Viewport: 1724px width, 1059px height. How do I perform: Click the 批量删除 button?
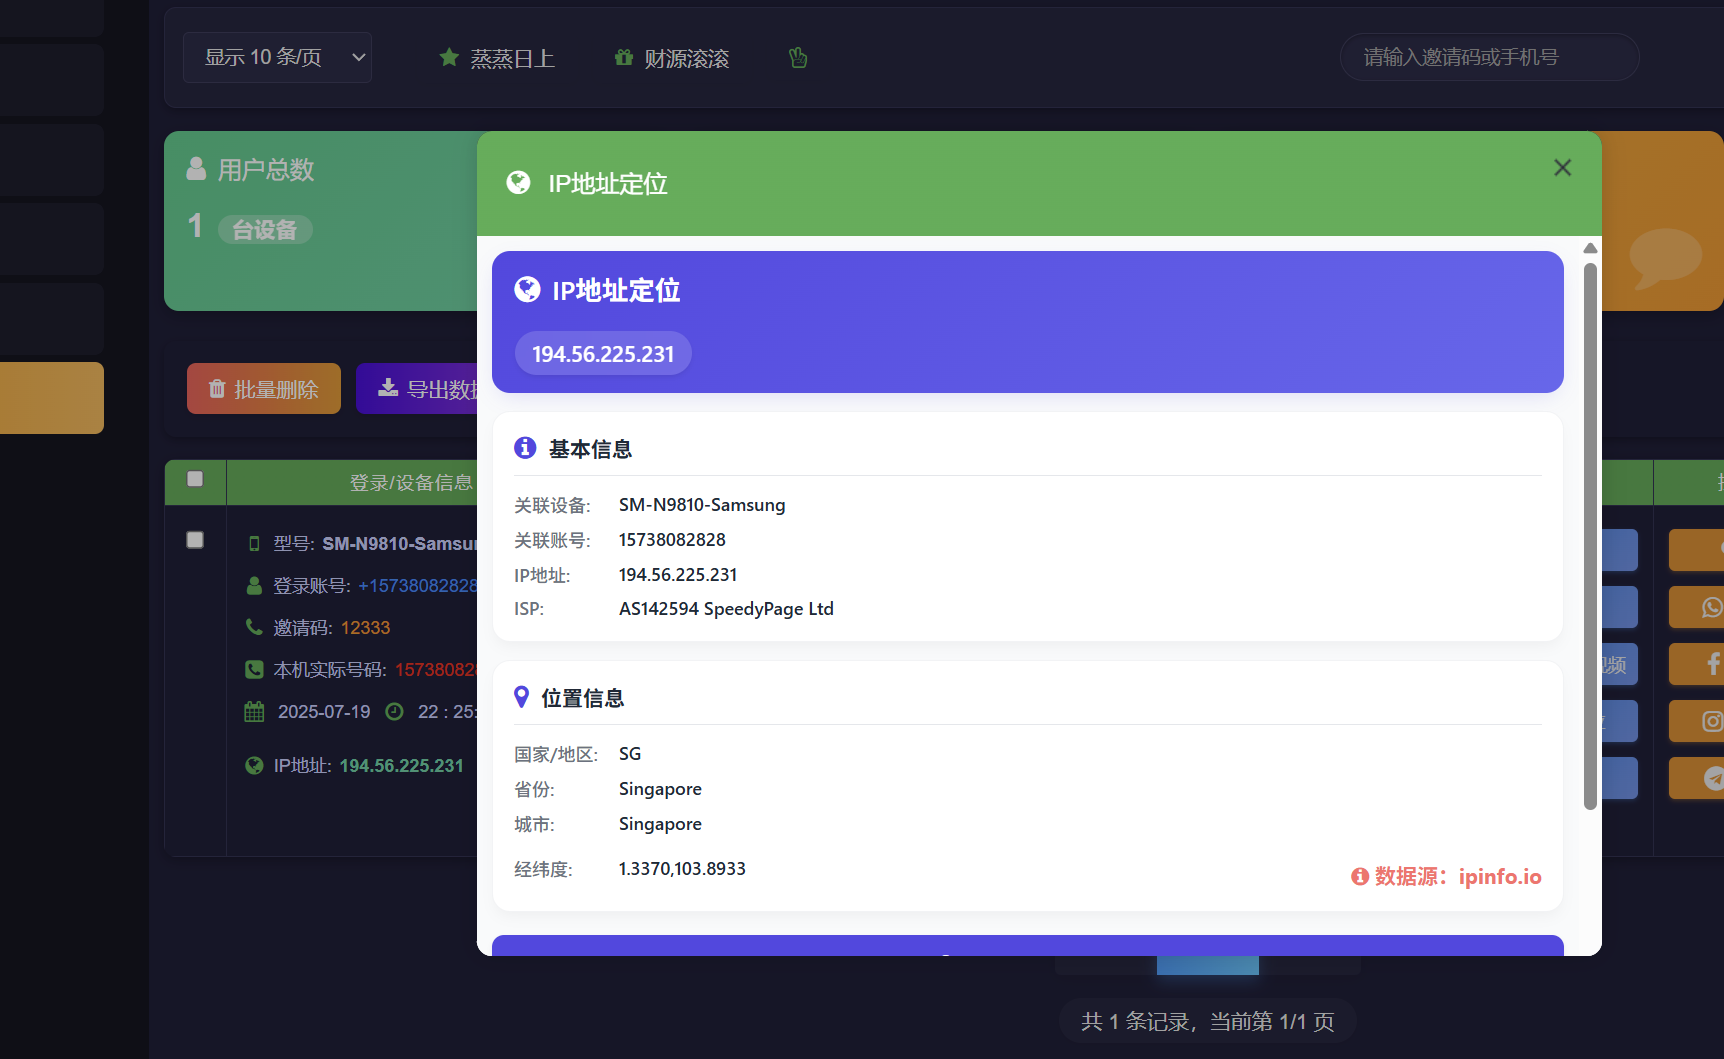(264, 389)
